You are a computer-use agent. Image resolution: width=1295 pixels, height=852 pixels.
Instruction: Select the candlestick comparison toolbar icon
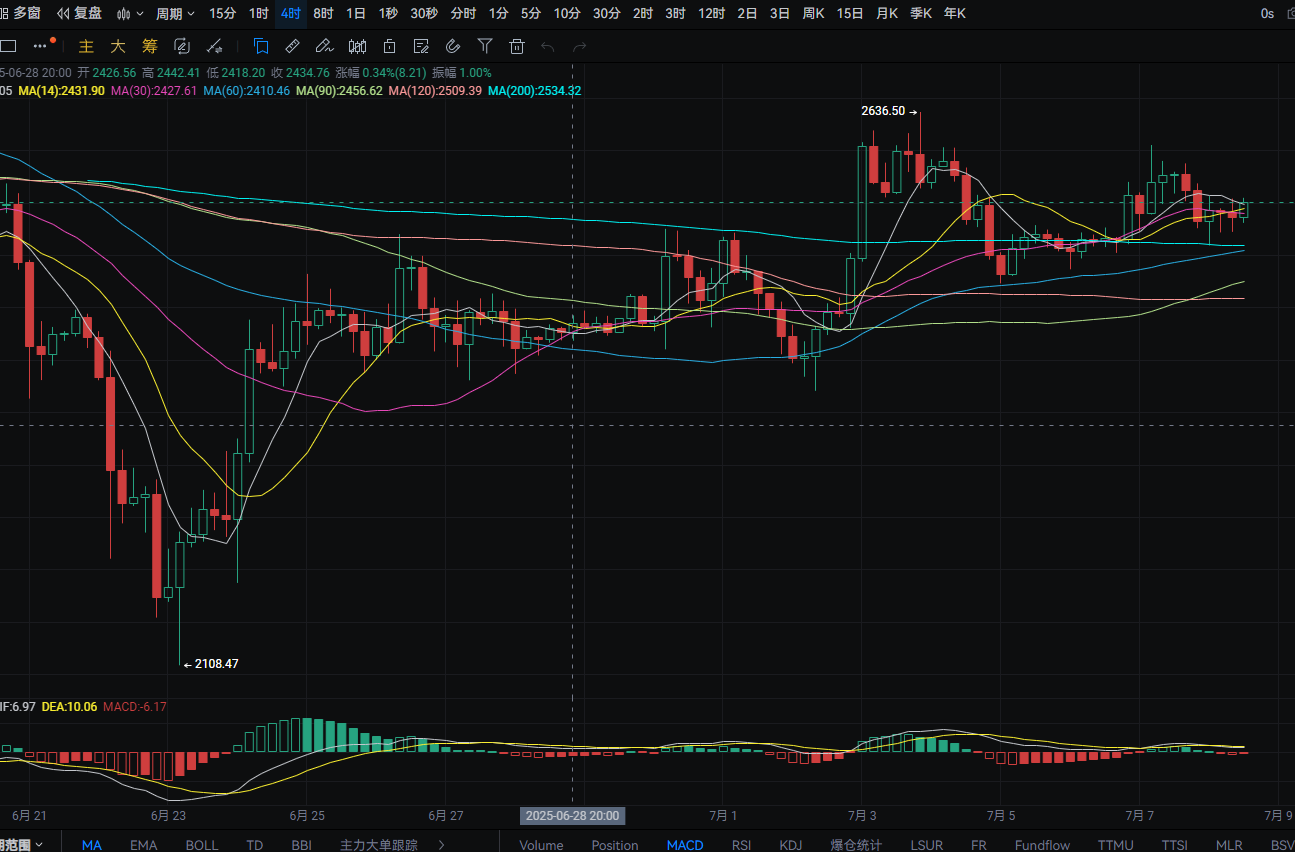(357, 46)
